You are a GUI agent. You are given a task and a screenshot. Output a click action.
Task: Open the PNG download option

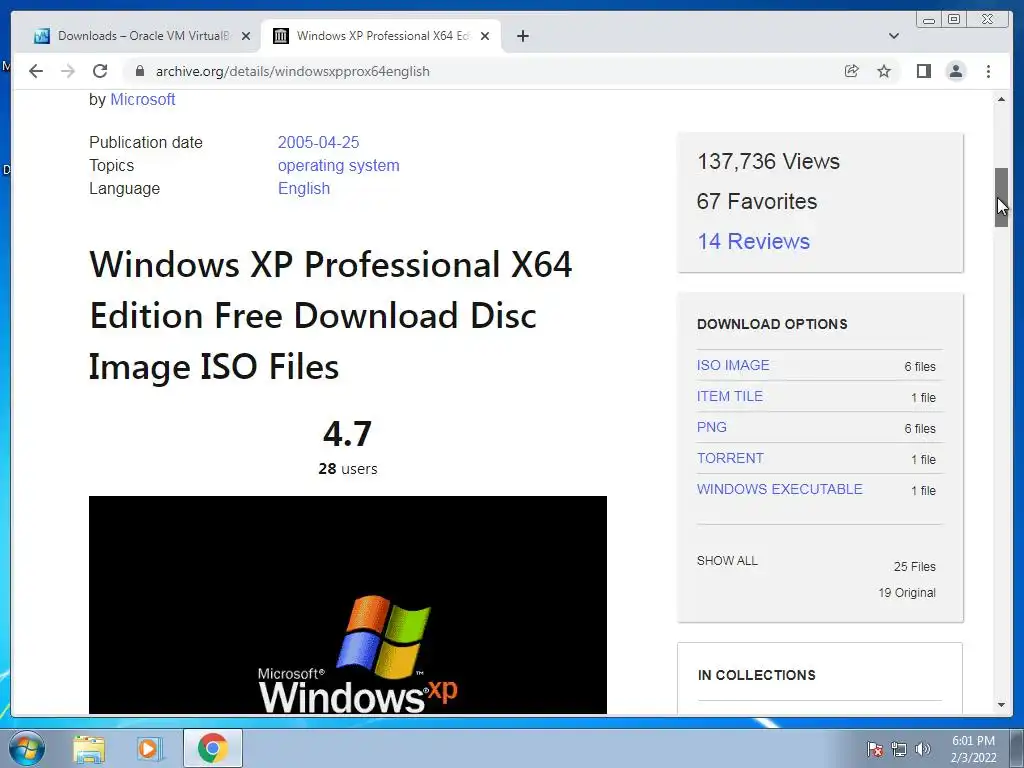pyautogui.click(x=711, y=427)
